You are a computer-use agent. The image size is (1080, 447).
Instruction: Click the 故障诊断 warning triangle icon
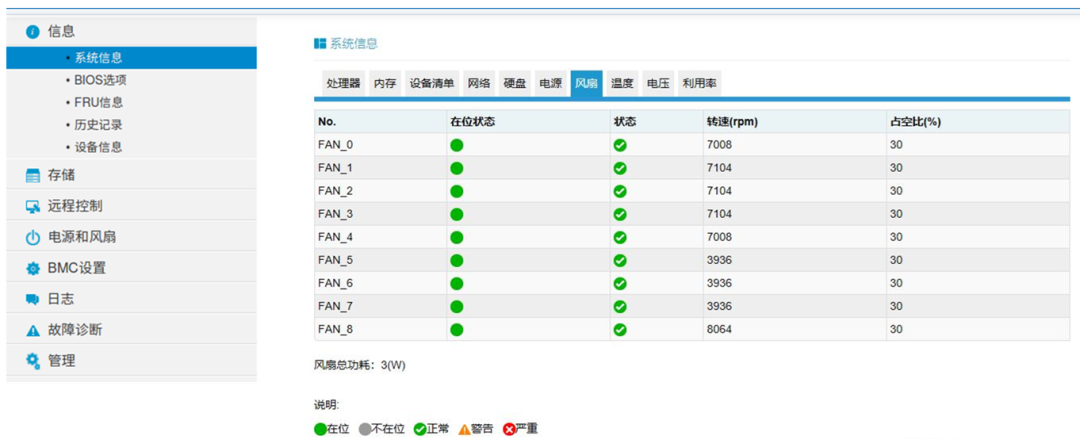(32, 331)
